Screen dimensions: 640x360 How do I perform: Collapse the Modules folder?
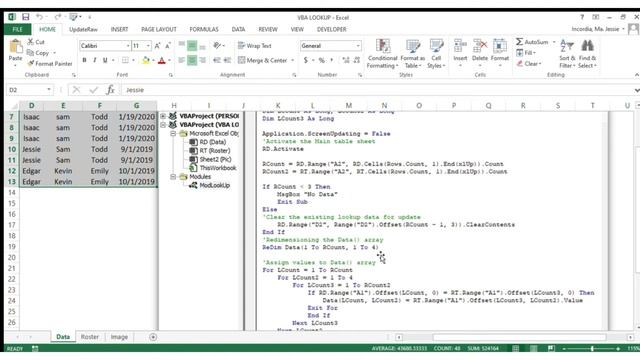(x=173, y=177)
